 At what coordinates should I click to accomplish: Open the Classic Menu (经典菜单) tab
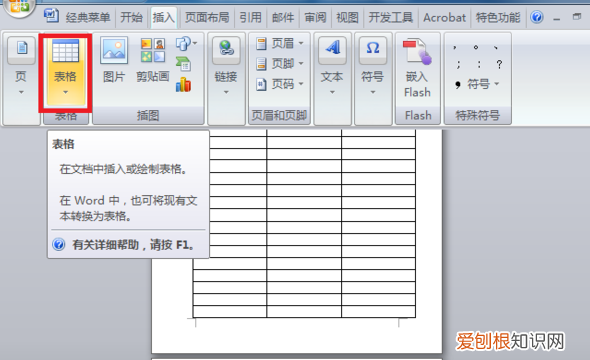pyautogui.click(x=88, y=17)
